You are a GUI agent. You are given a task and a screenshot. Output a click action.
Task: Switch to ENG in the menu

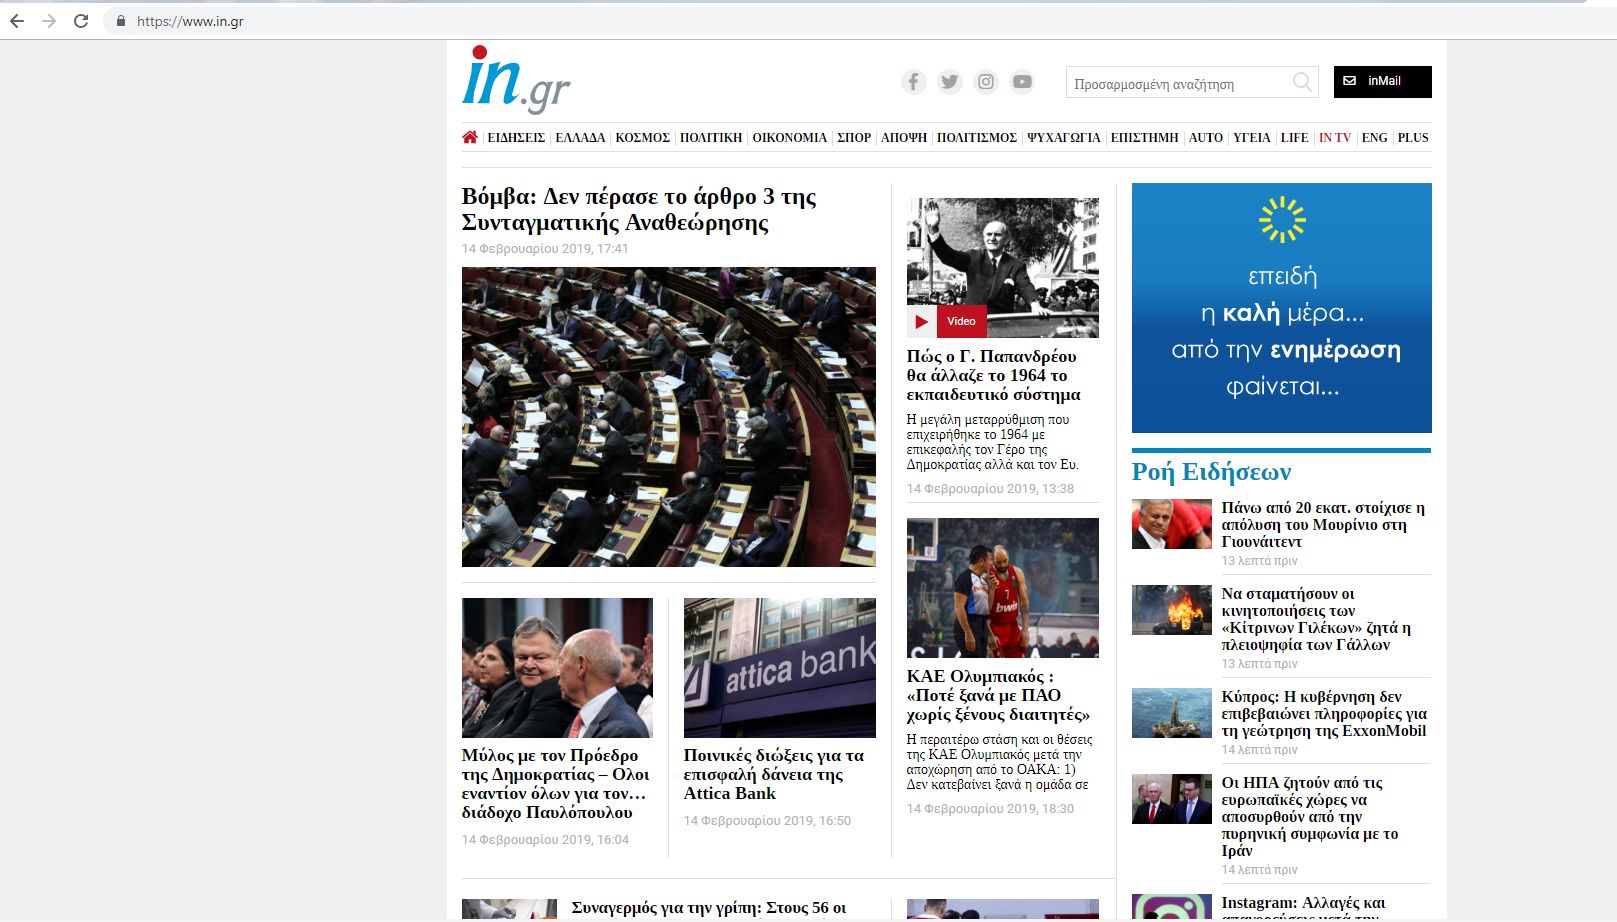click(1375, 138)
